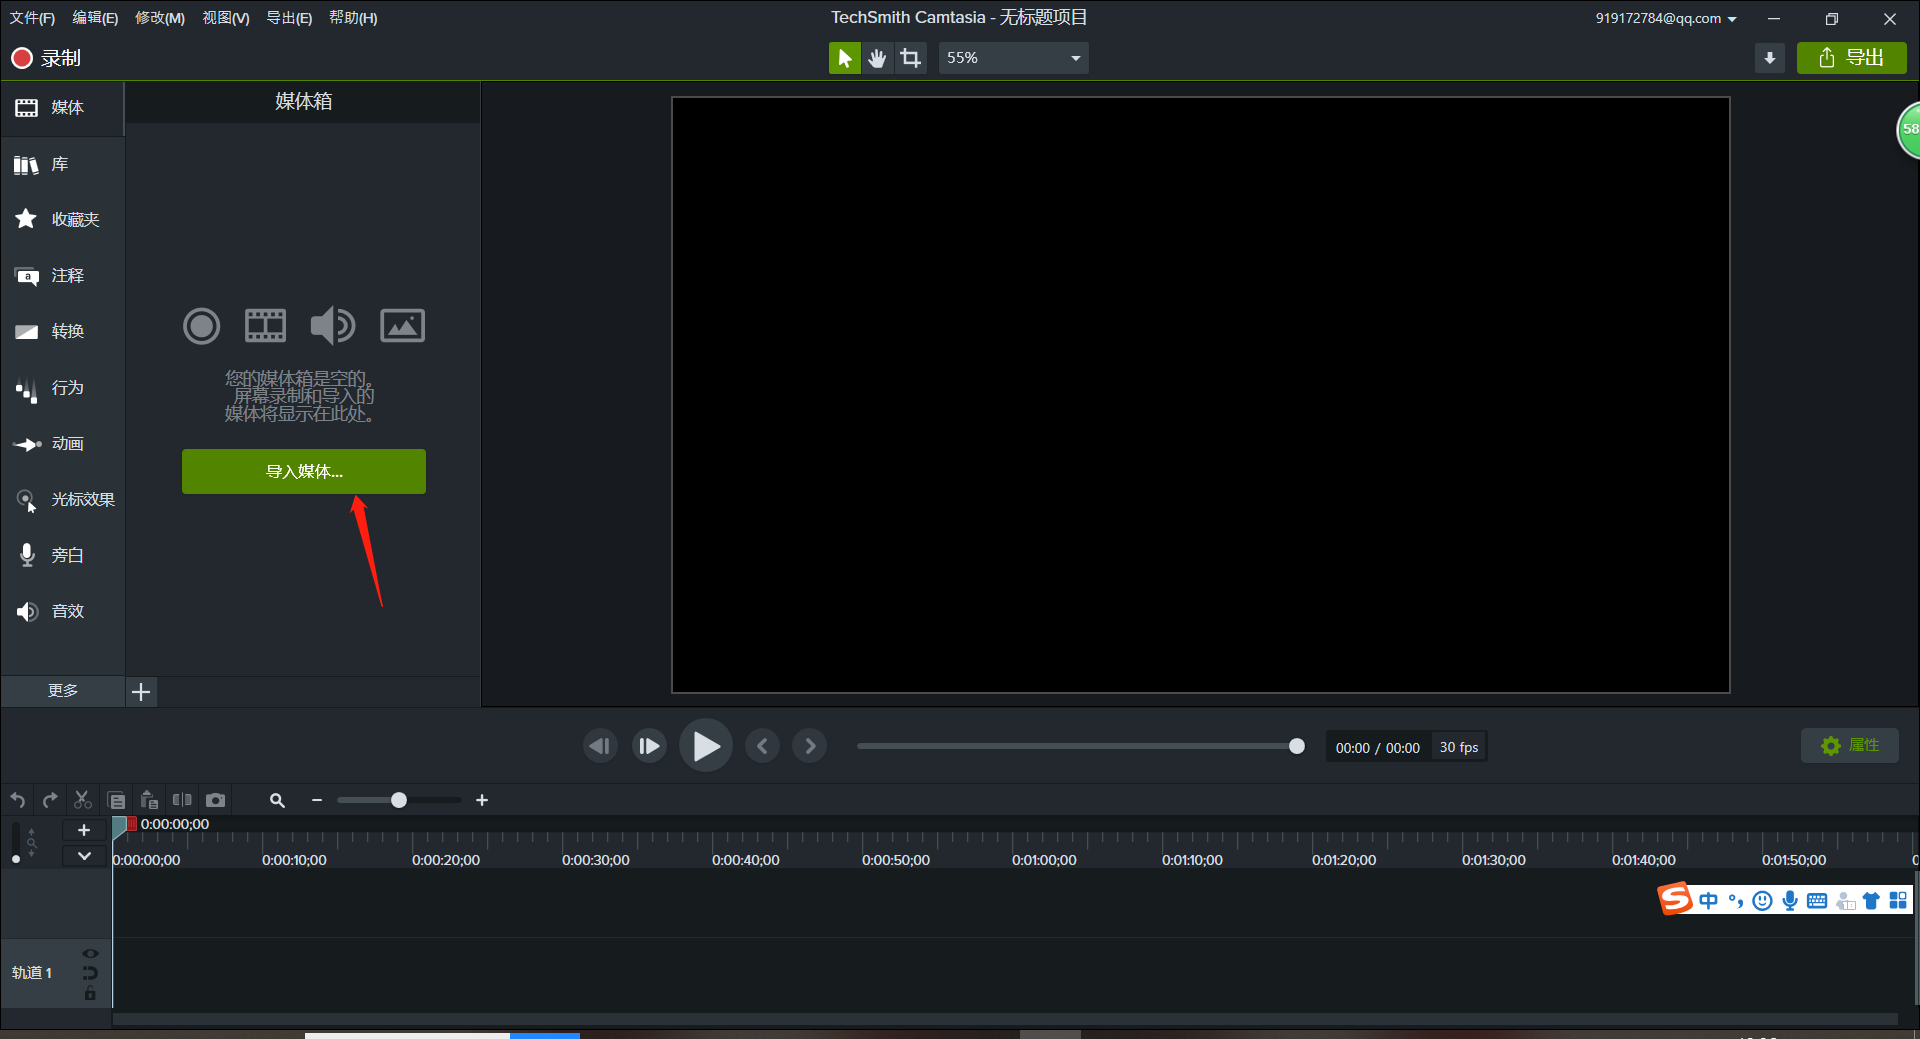This screenshot has width=1920, height=1039.
Task: Play the preview with the play button
Action: click(706, 746)
